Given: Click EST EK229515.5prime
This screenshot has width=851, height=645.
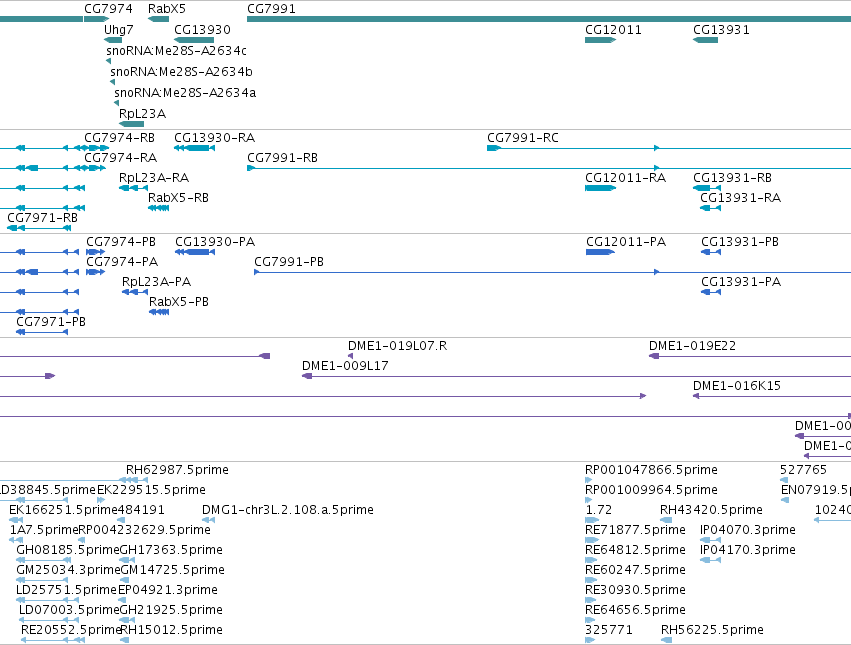Looking at the screenshot, I should 151,490.
